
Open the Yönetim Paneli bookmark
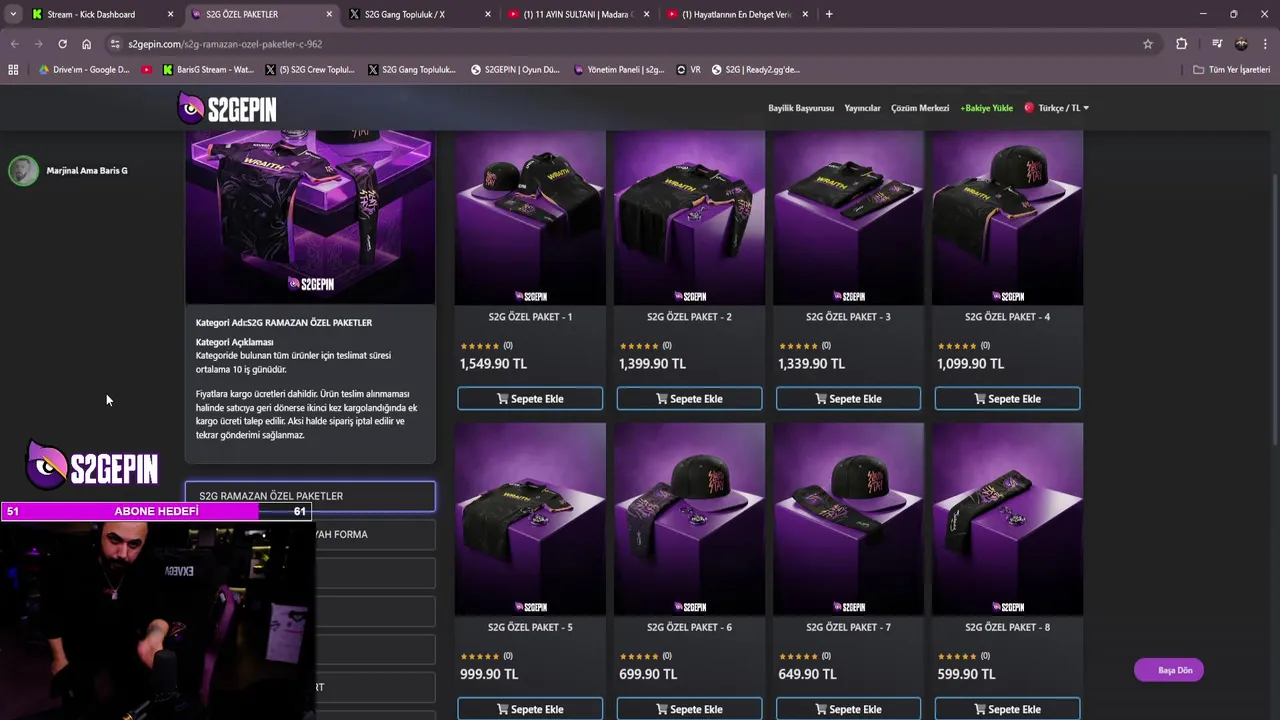[x=620, y=70]
